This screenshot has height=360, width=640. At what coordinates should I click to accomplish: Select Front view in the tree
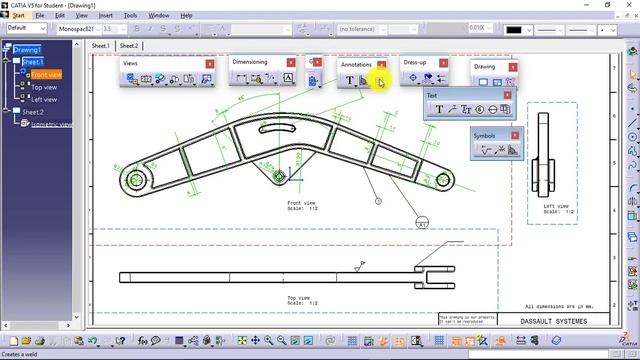[46, 74]
